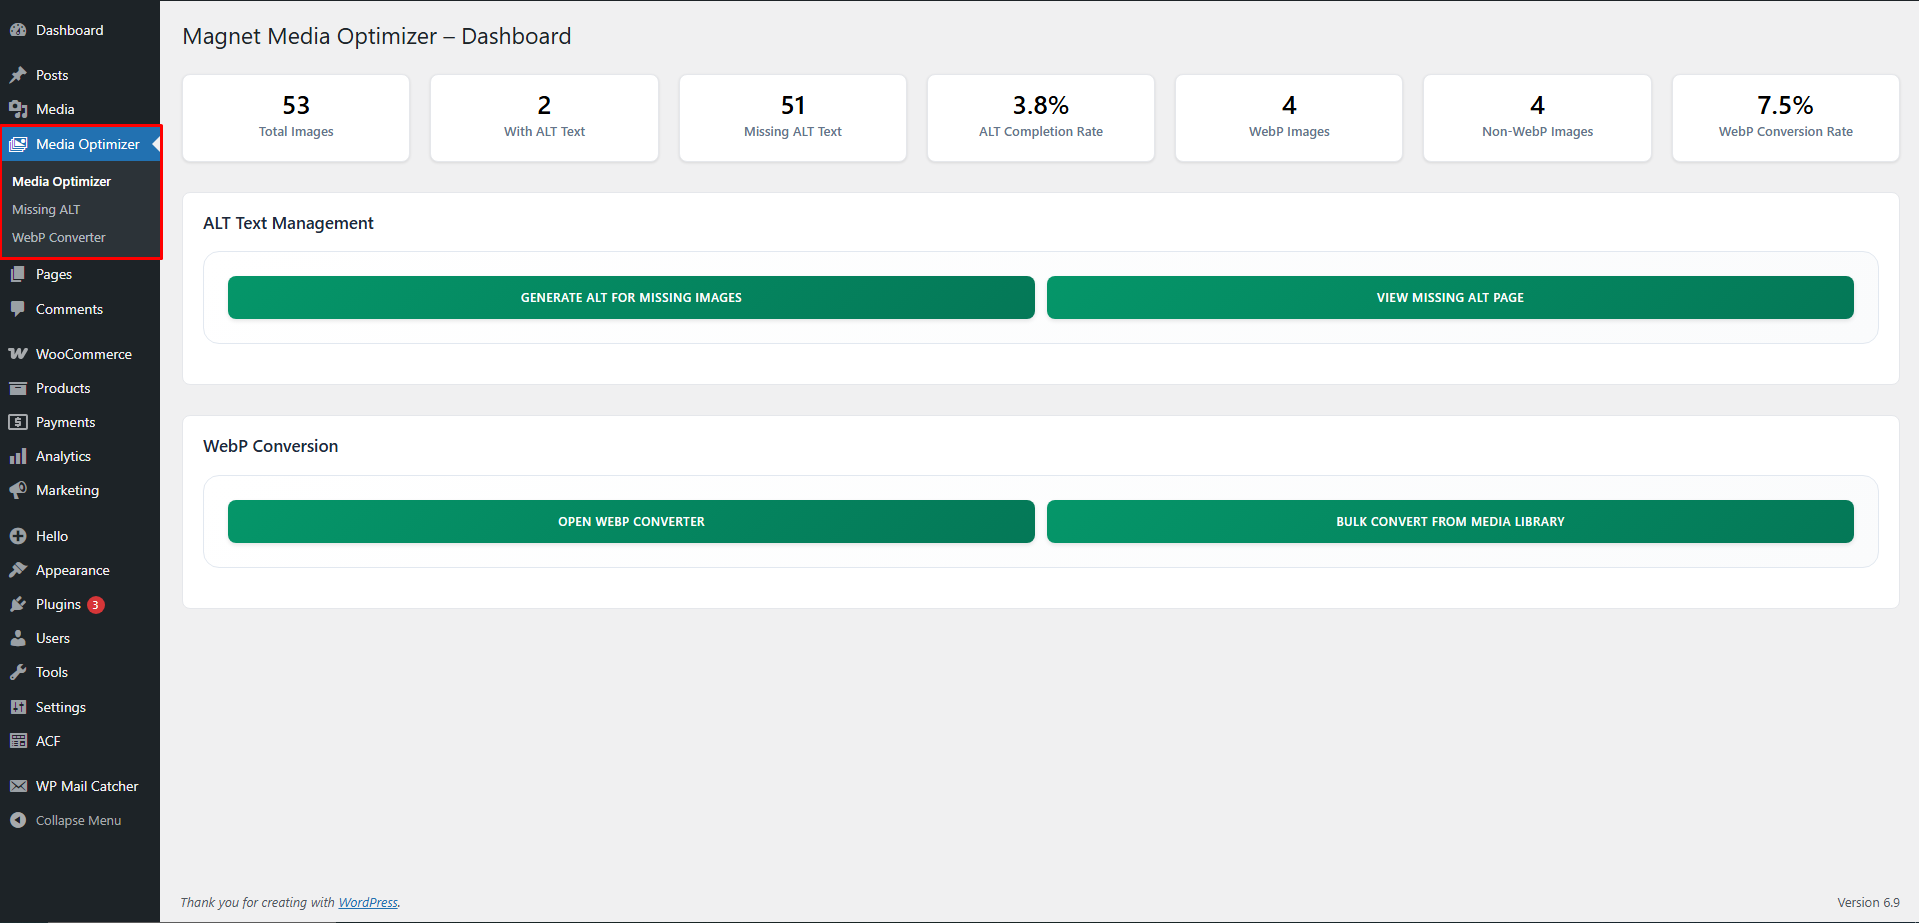Viewport: 1919px width, 923px height.
Task: Open the Payments menu item
Action: point(80,422)
